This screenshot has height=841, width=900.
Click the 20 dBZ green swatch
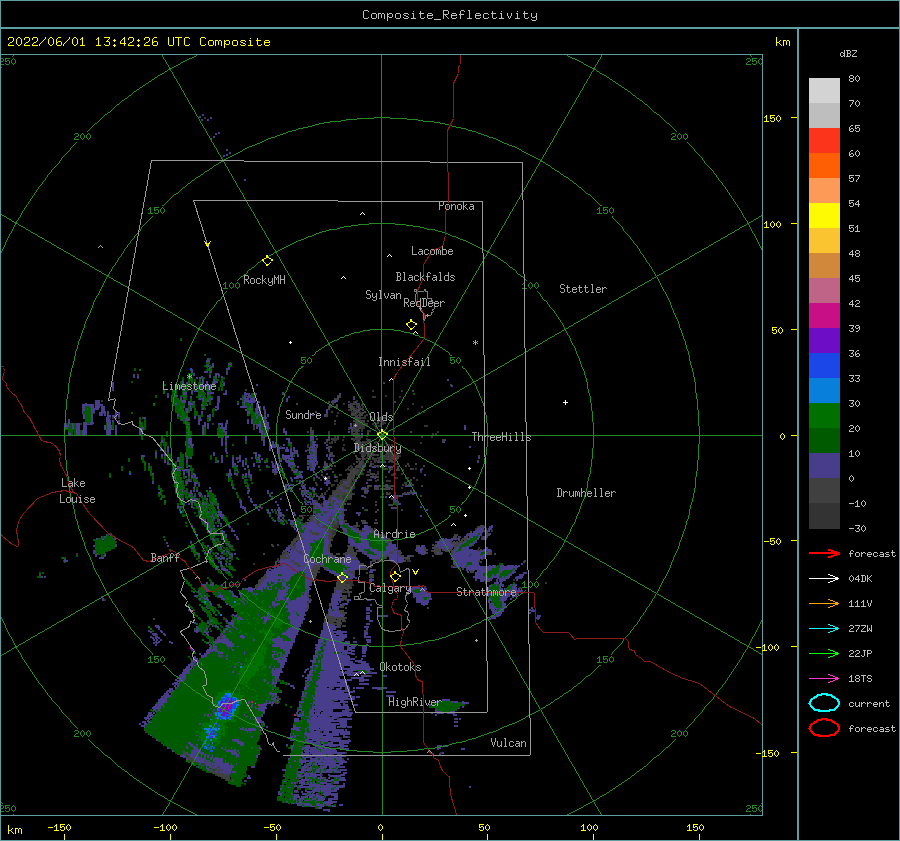click(824, 416)
